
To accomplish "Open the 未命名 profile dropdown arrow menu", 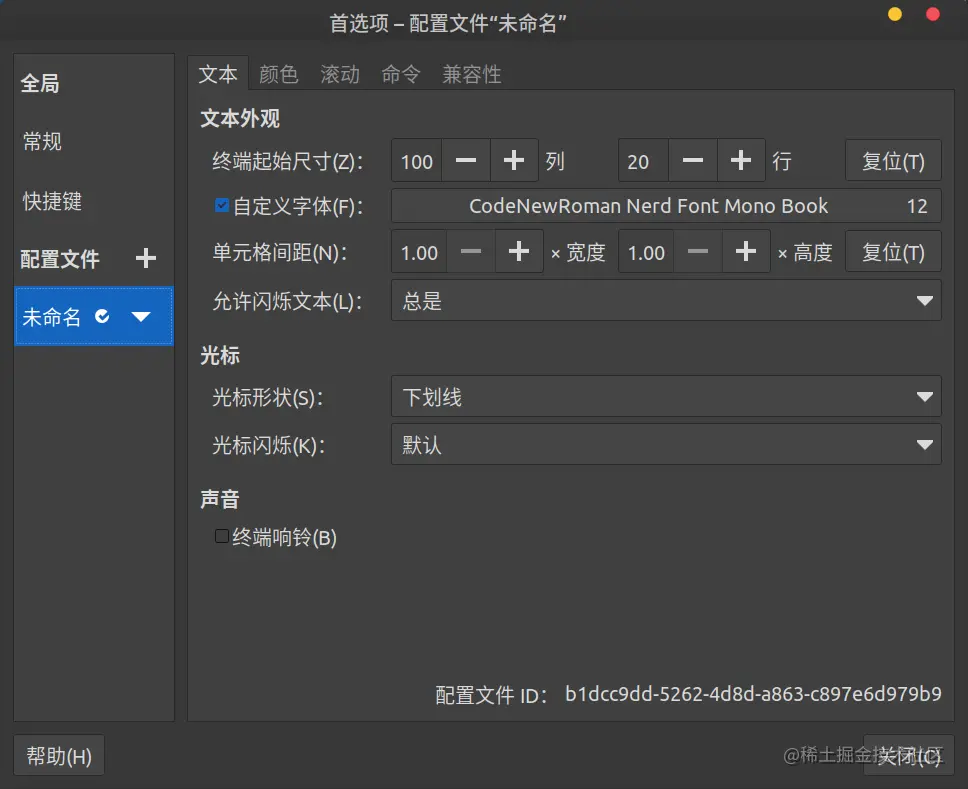I will 141,317.
